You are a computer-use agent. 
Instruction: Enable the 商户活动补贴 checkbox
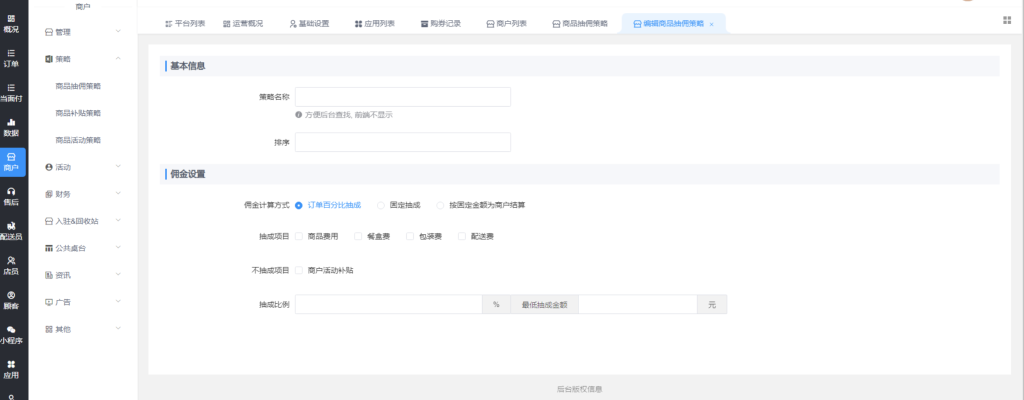(x=299, y=270)
